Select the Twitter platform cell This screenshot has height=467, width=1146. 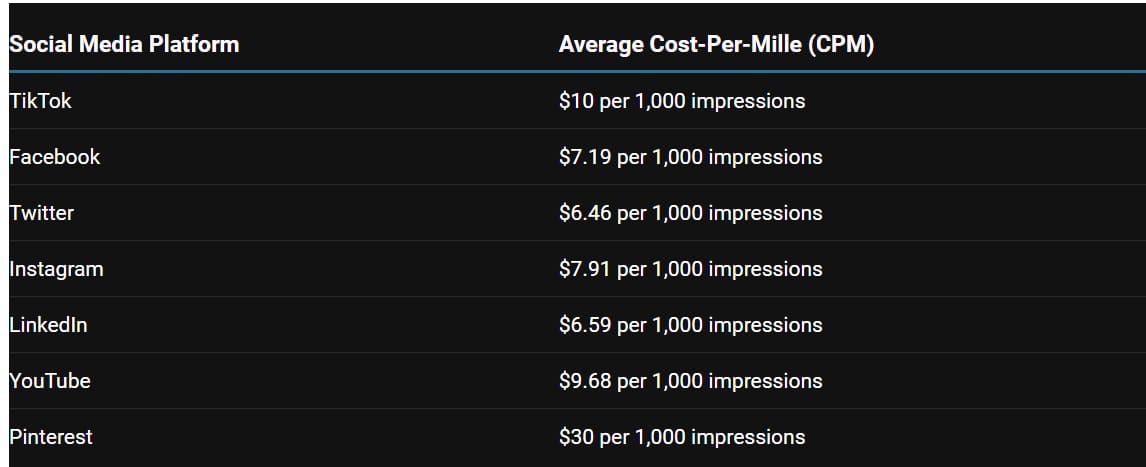pyautogui.click(x=41, y=213)
